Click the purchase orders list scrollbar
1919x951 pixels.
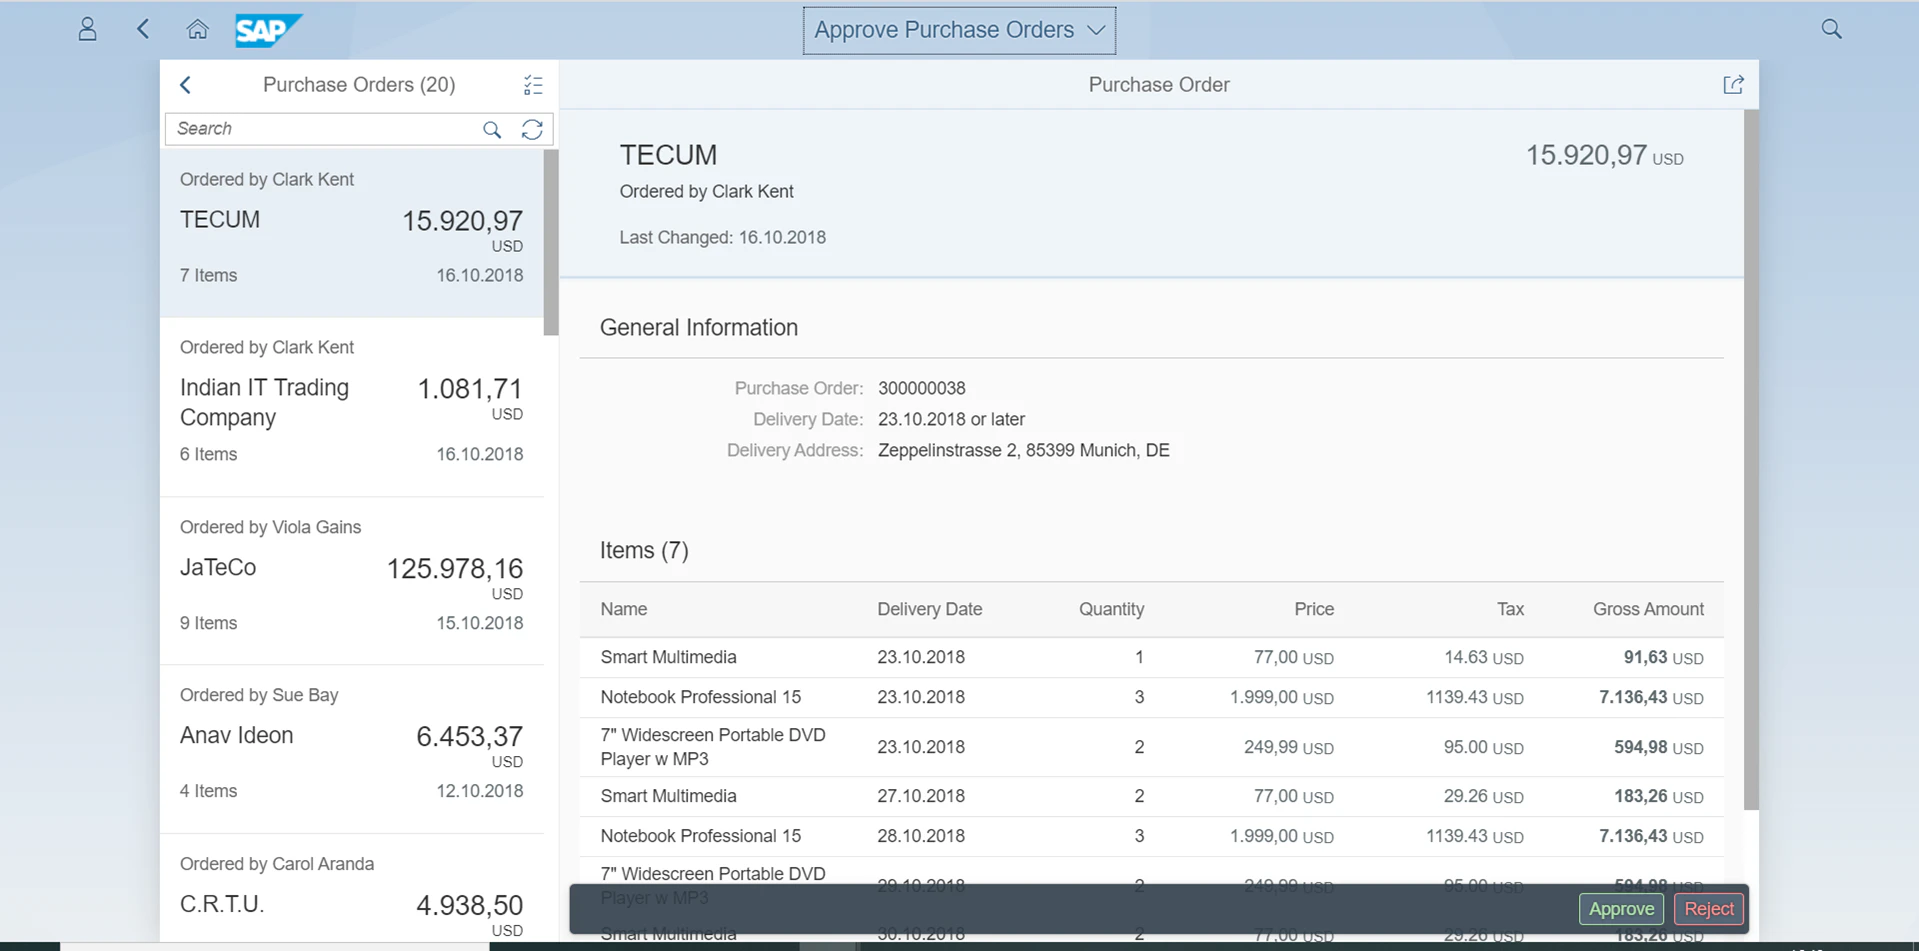[x=551, y=243]
